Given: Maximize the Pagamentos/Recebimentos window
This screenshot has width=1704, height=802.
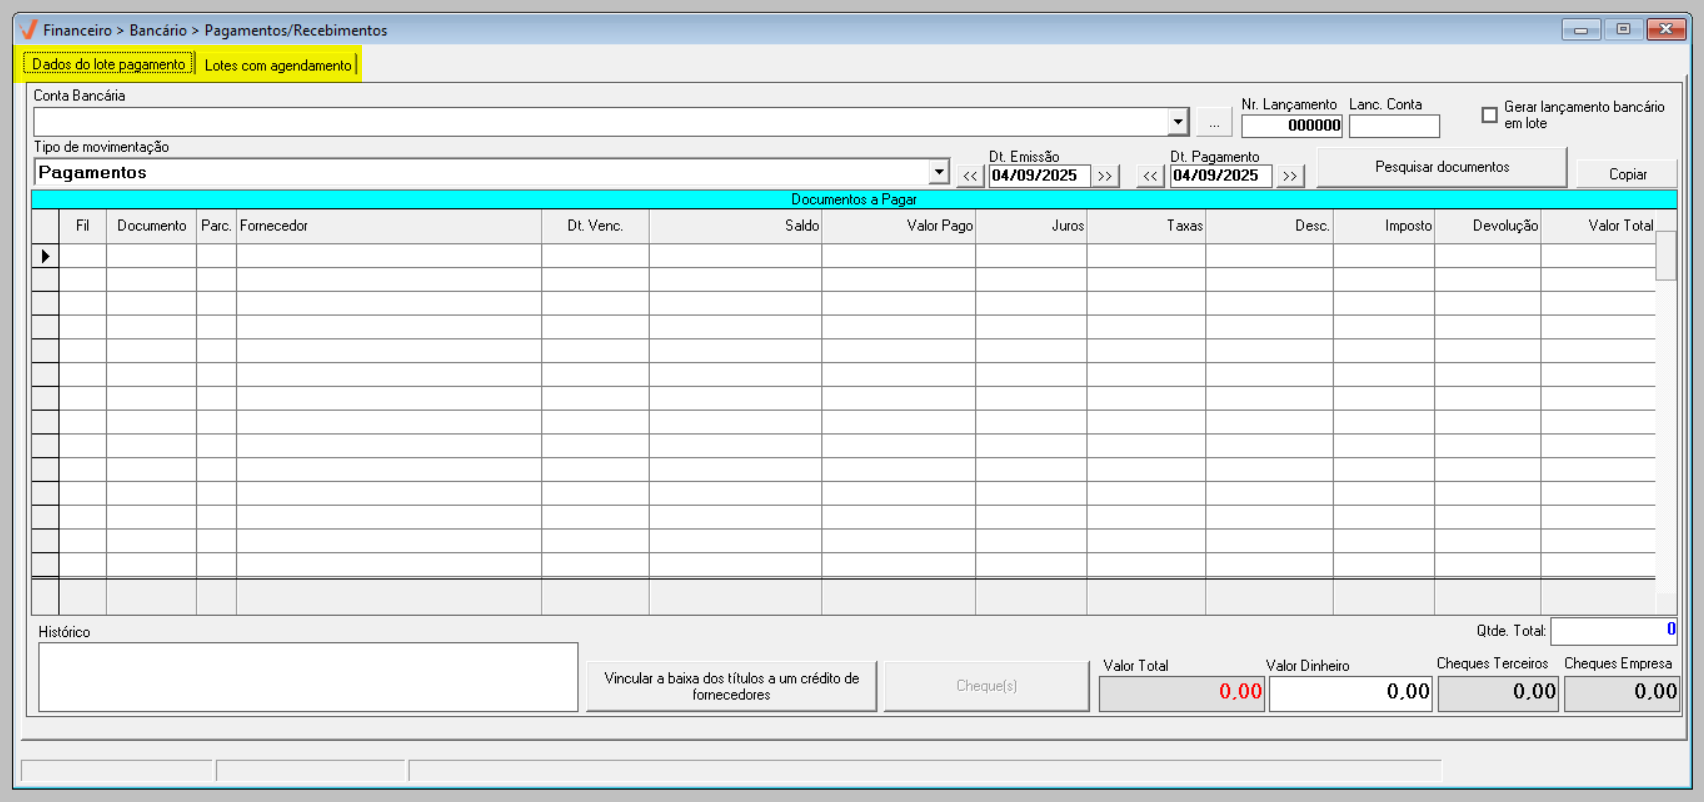Looking at the screenshot, I should tap(1623, 30).
